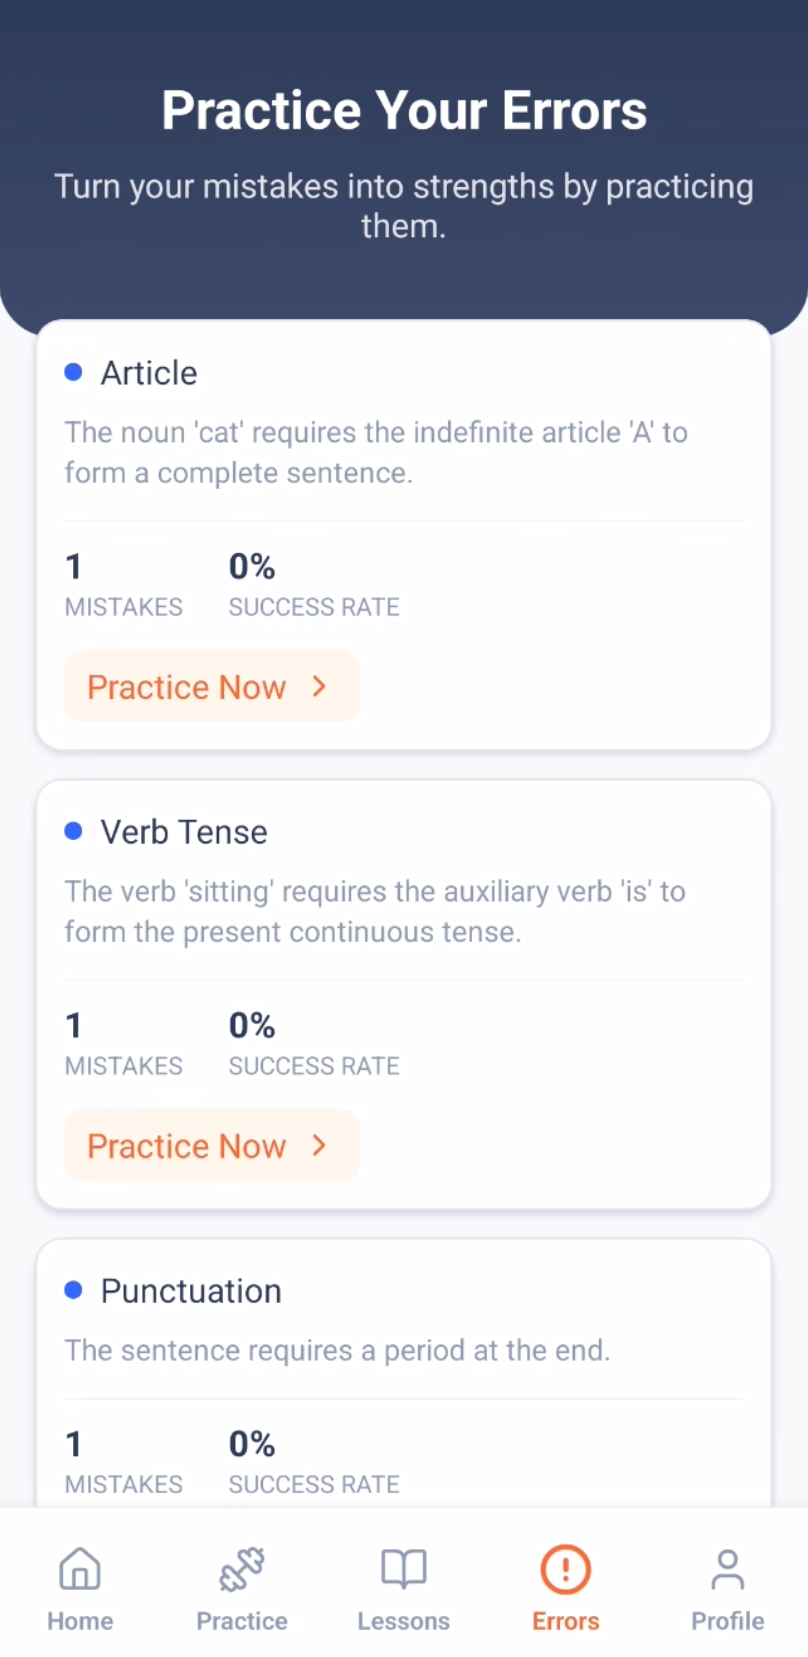Open the Home house icon
Viewport: 808px width, 1657px height.
click(80, 1568)
